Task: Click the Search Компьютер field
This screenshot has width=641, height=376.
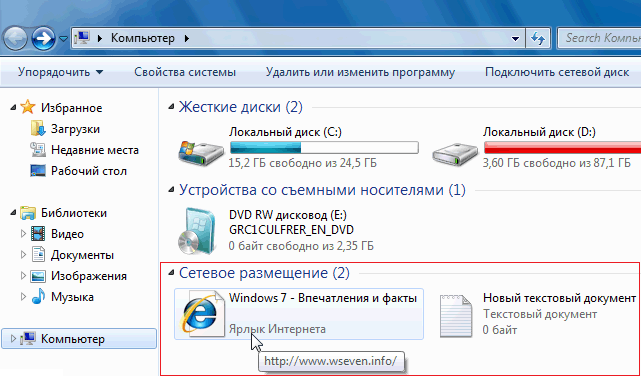Action: click(599, 38)
